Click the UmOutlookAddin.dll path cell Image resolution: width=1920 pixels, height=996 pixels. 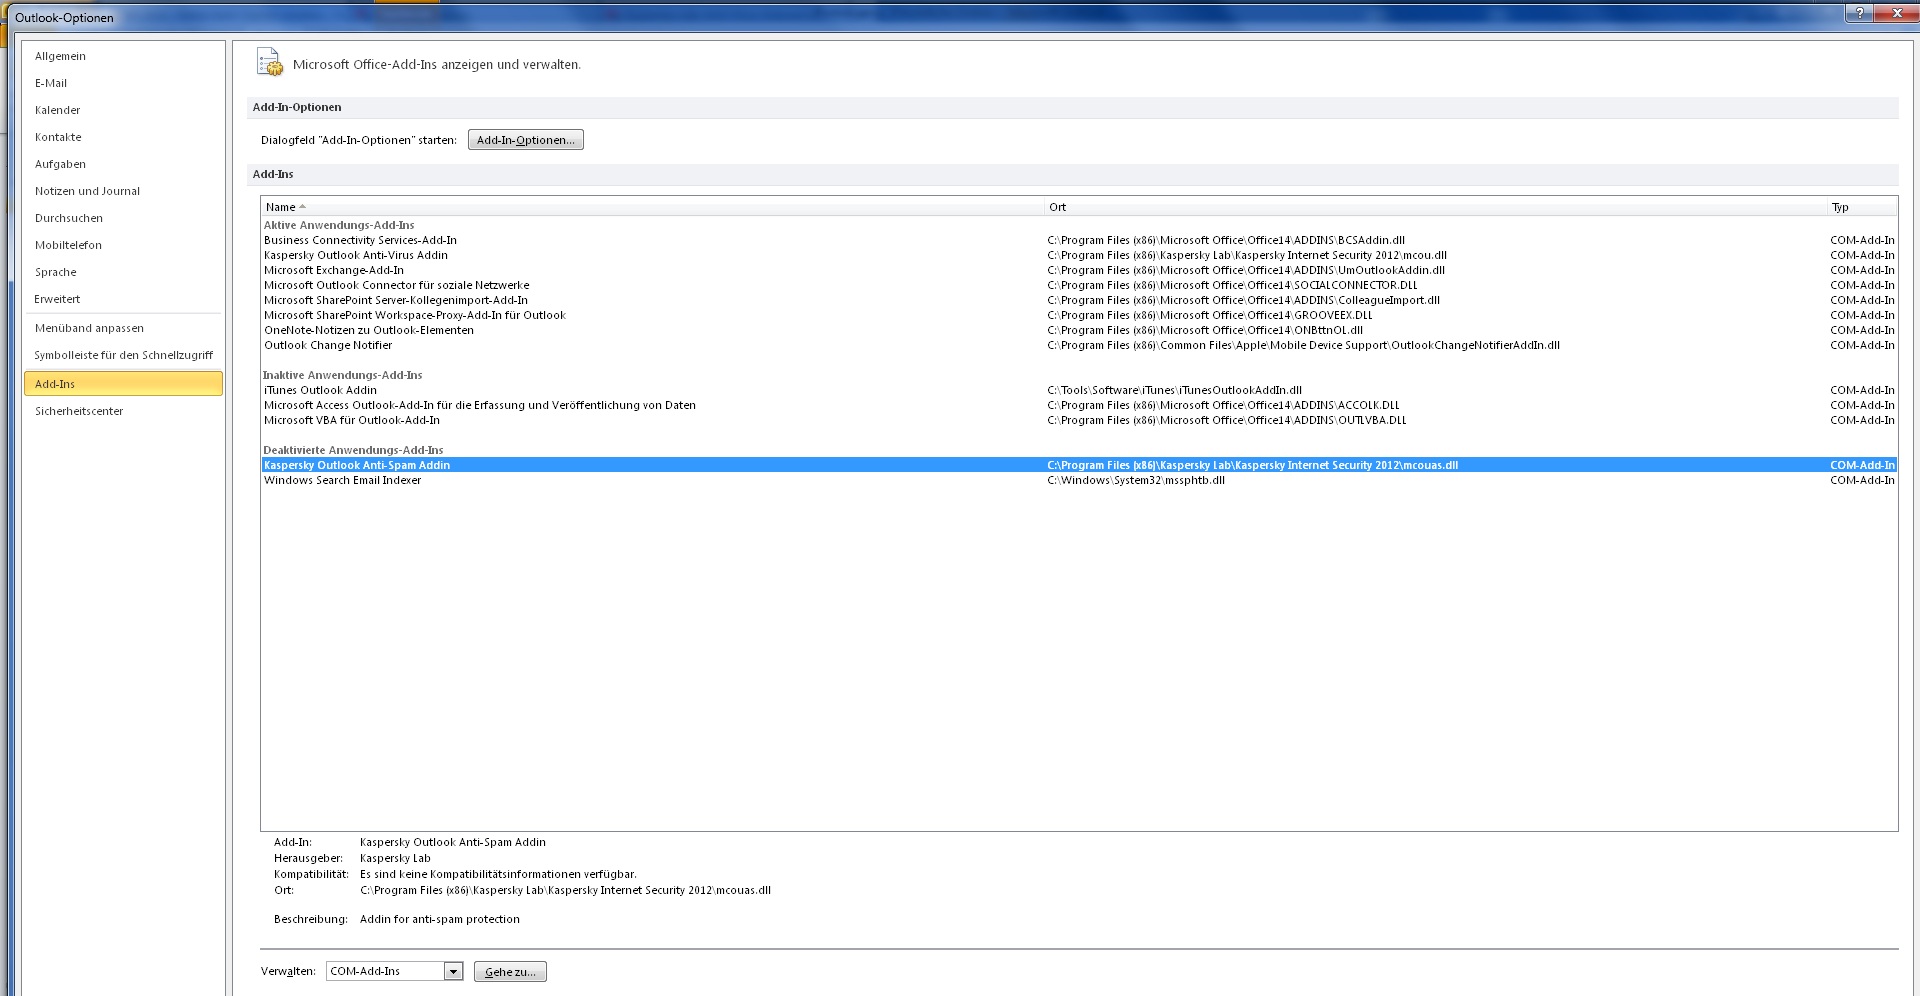pos(1246,270)
